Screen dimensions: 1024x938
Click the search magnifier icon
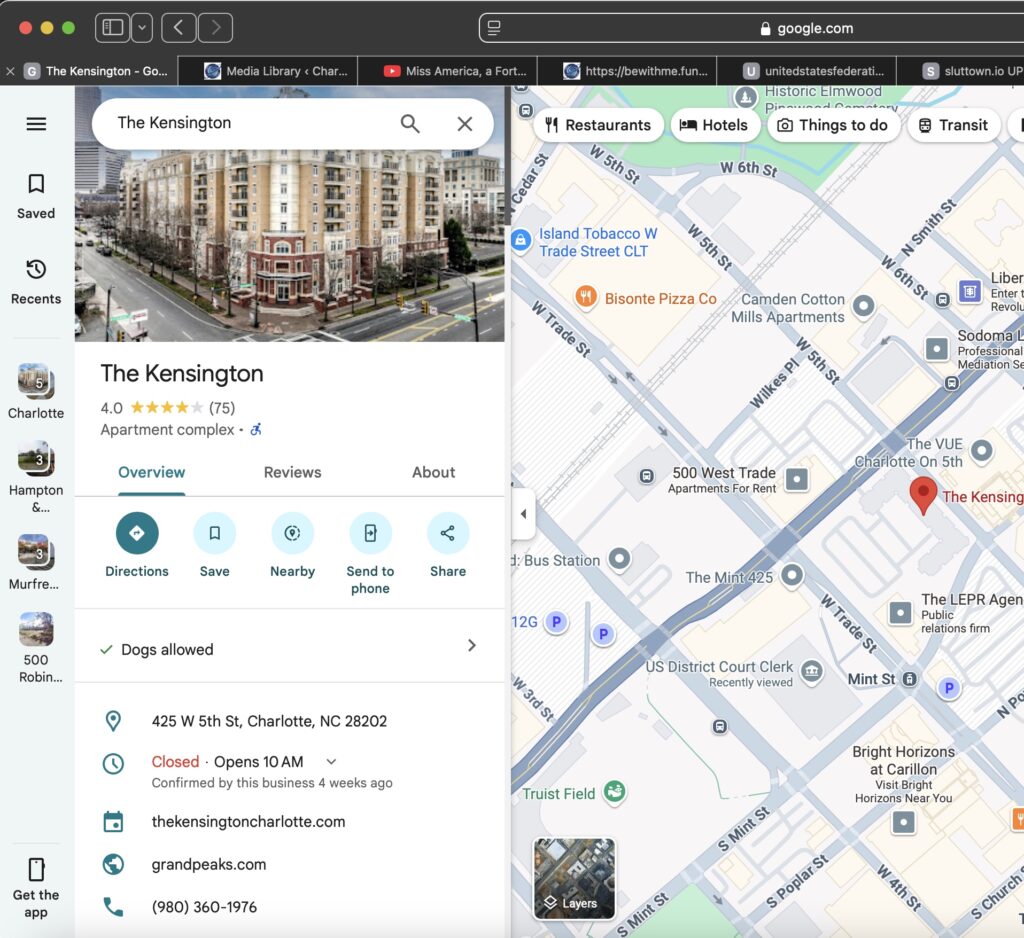pyautogui.click(x=409, y=123)
